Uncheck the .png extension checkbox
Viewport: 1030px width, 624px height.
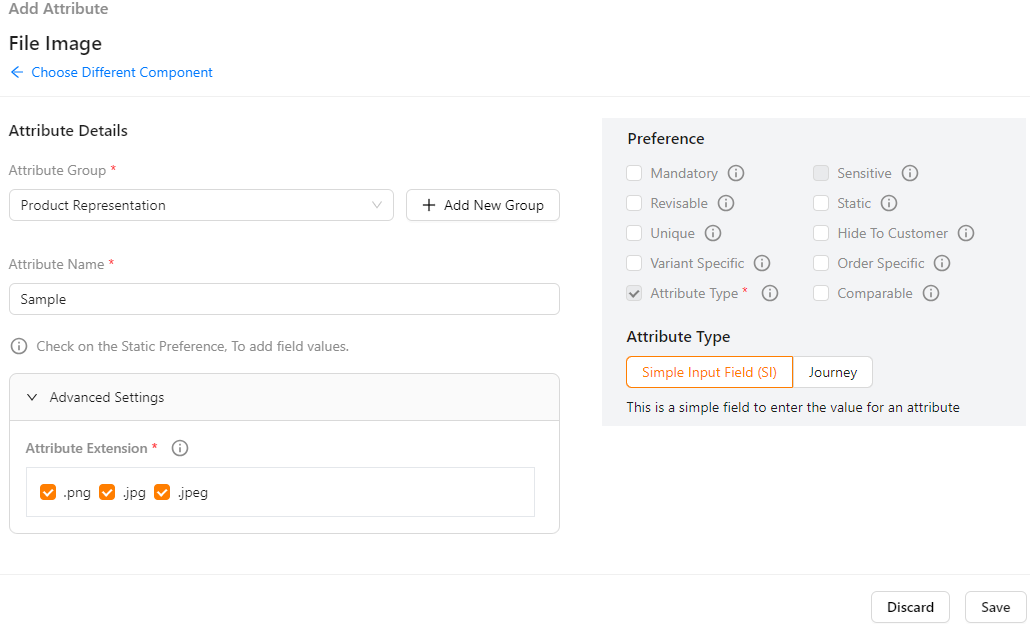pyautogui.click(x=48, y=492)
